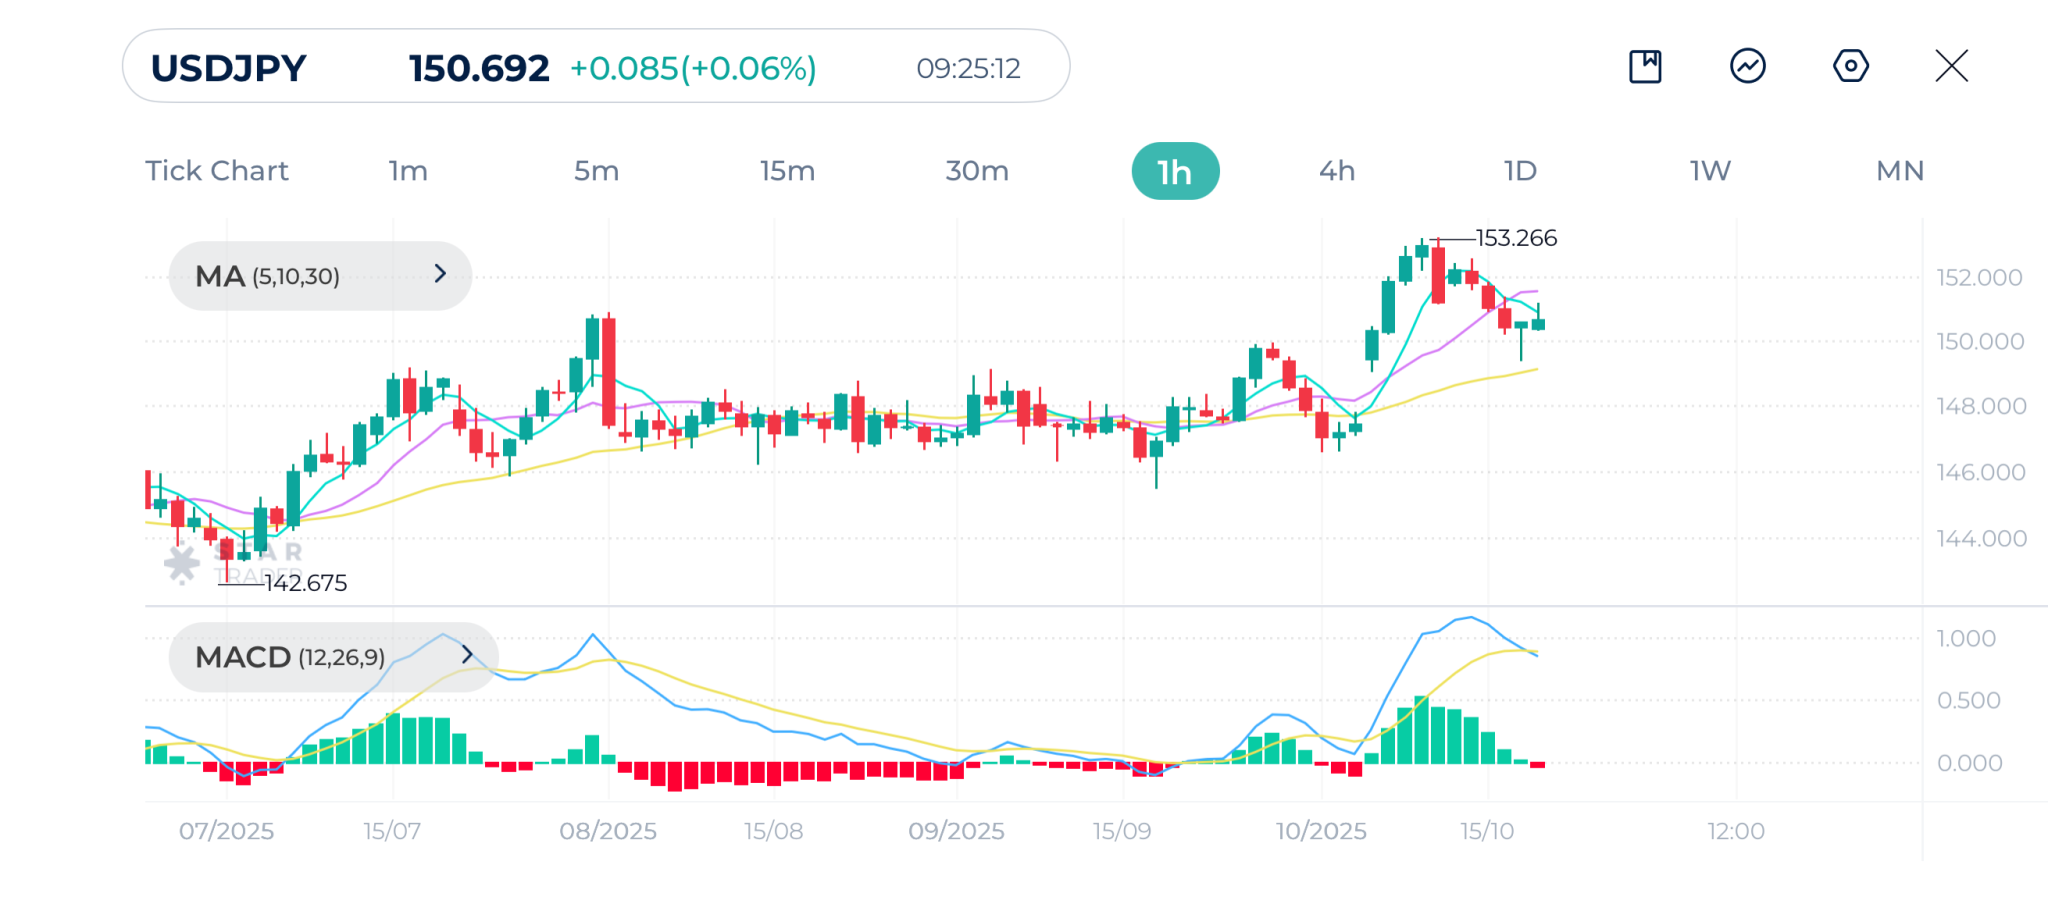
Task: Select the 1D daily timeframe
Action: 1520,171
